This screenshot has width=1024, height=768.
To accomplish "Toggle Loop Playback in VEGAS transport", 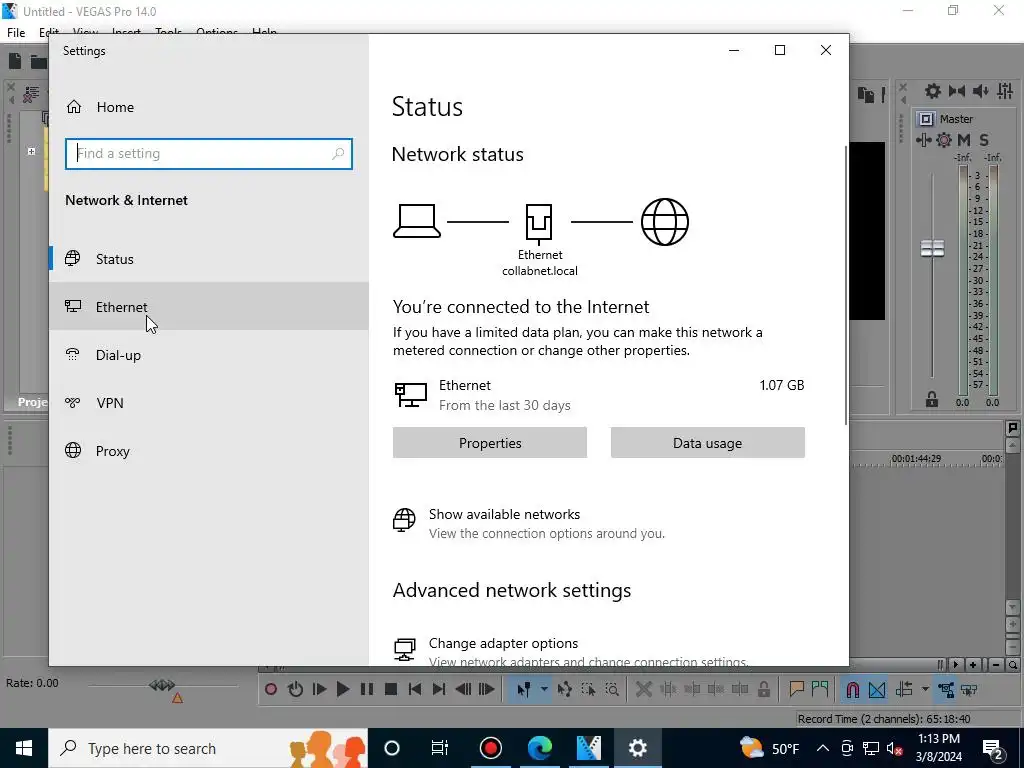I will 295,689.
